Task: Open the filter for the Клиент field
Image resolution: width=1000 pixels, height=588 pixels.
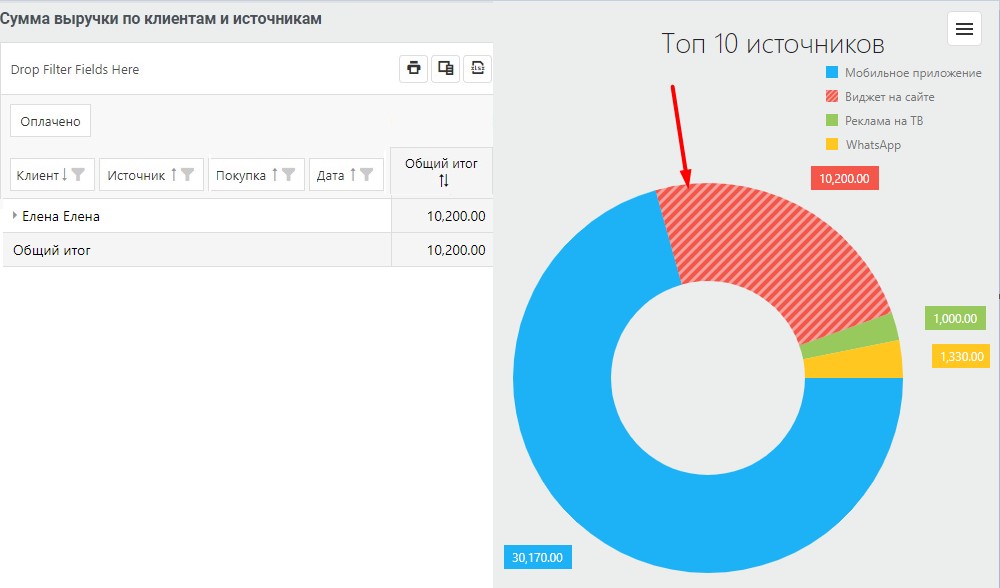Action: tap(78, 175)
